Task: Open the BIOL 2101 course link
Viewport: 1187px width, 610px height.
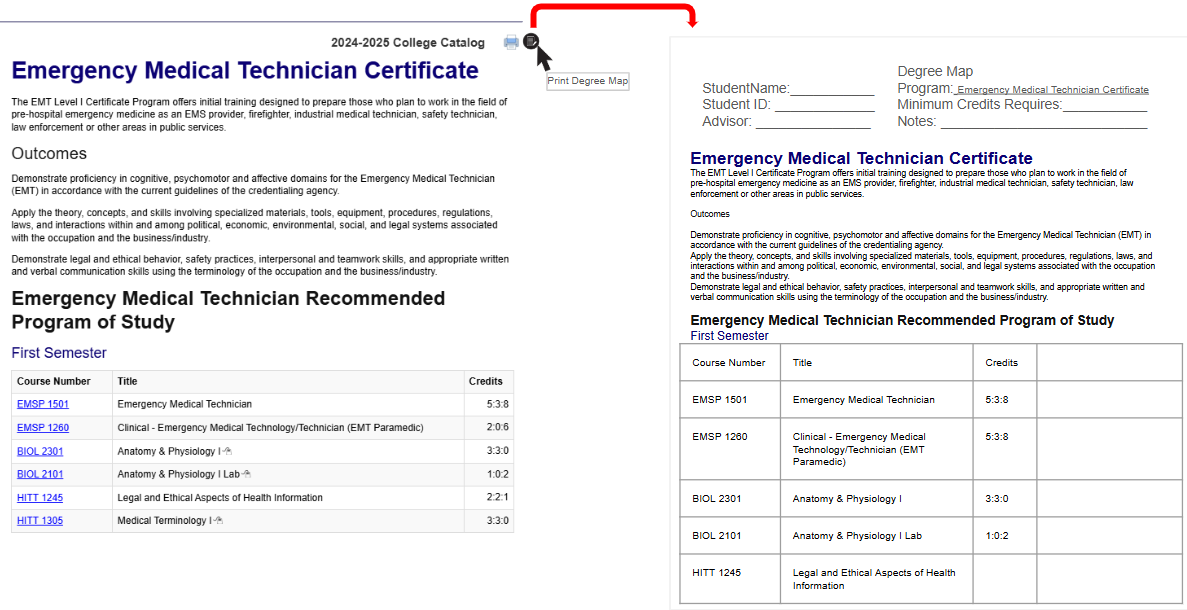Action: point(40,475)
